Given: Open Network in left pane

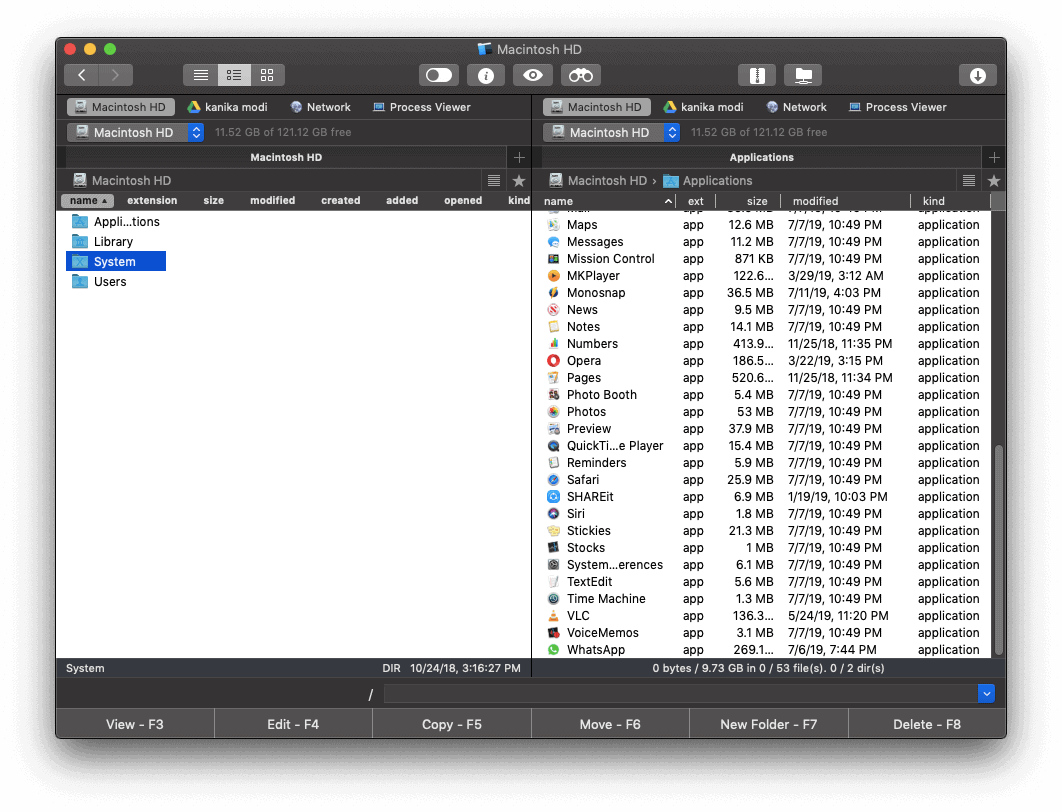Looking at the screenshot, I should pyautogui.click(x=320, y=107).
